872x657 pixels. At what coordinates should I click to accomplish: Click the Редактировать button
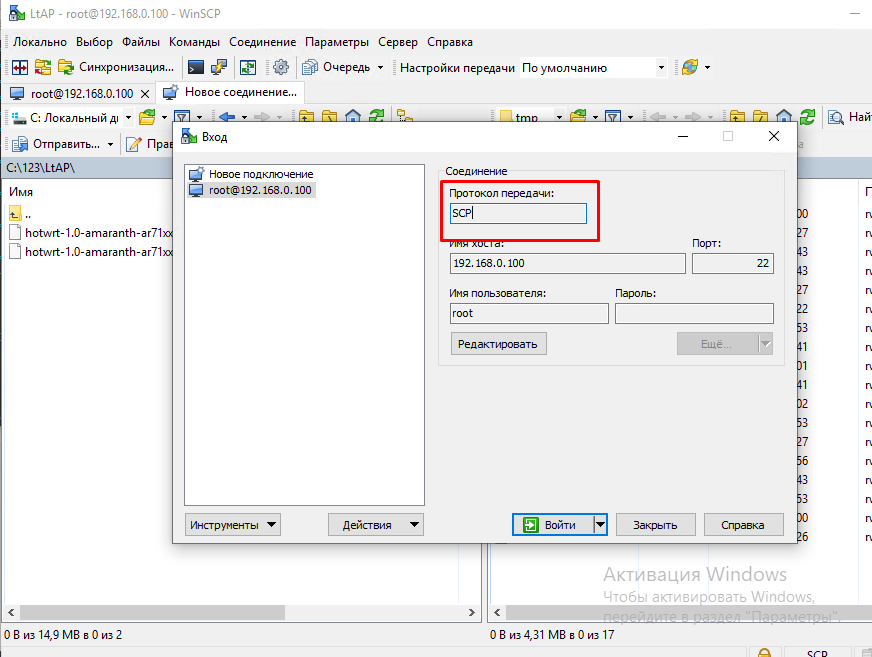[x=498, y=344]
